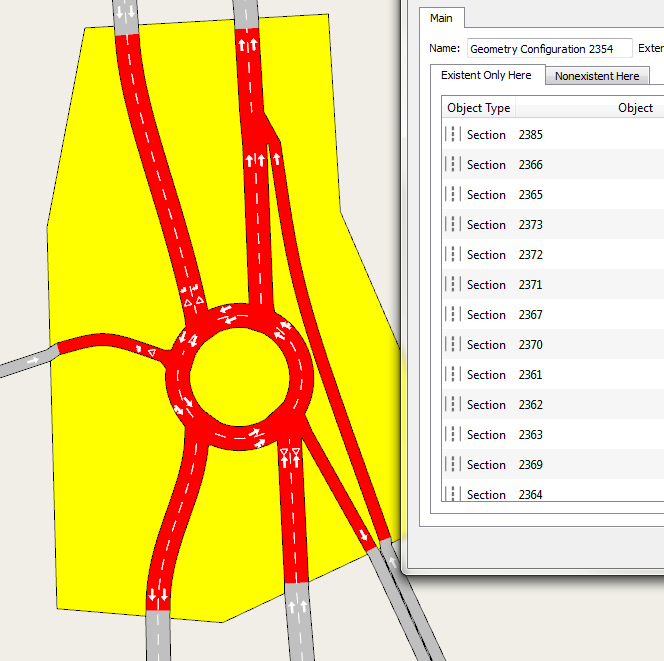Select the Section 2361 row
Screen dimensions: 664x661
coord(530,375)
